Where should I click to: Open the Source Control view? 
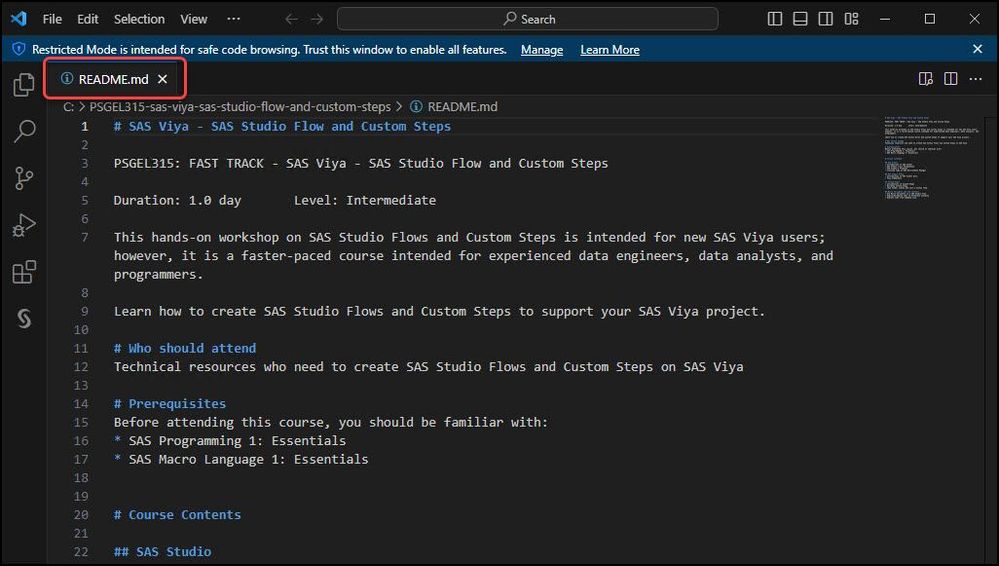(24, 178)
